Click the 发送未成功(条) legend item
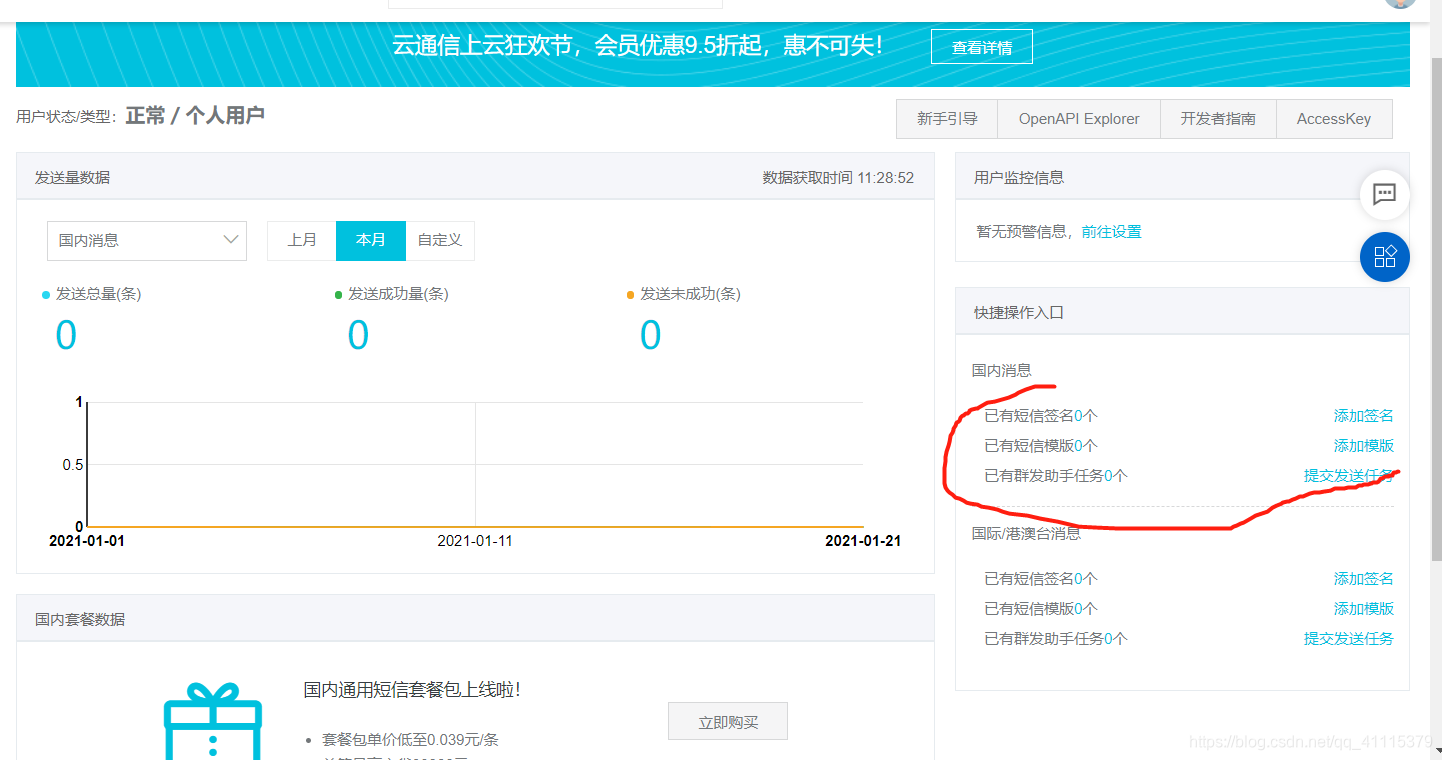 coord(683,294)
